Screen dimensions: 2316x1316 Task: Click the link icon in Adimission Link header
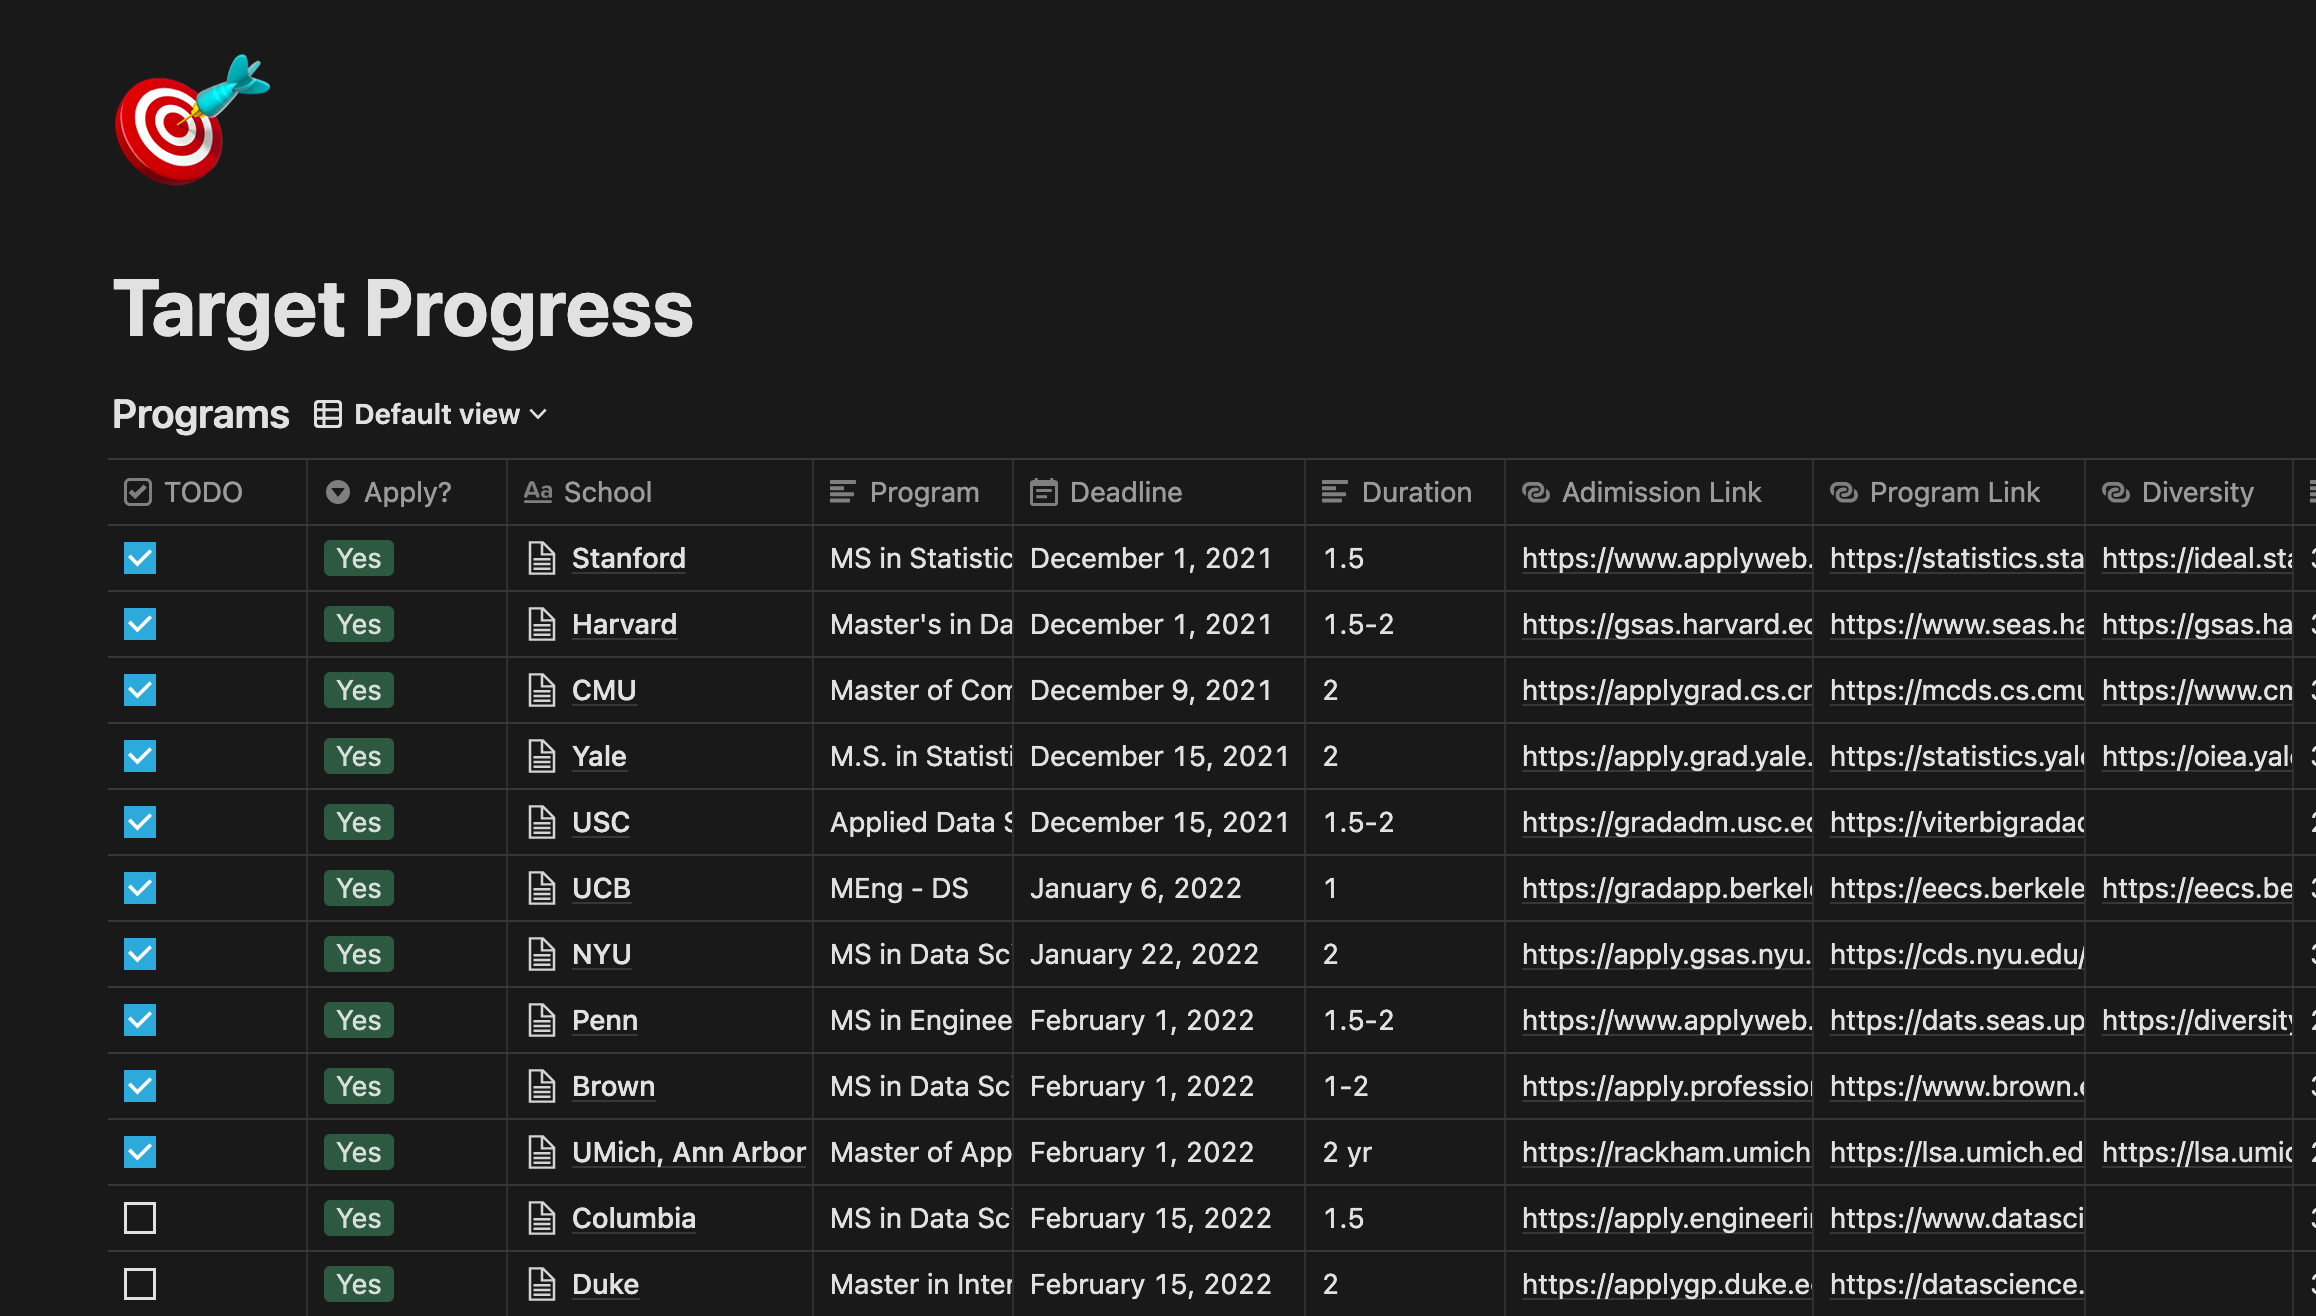(x=1535, y=492)
